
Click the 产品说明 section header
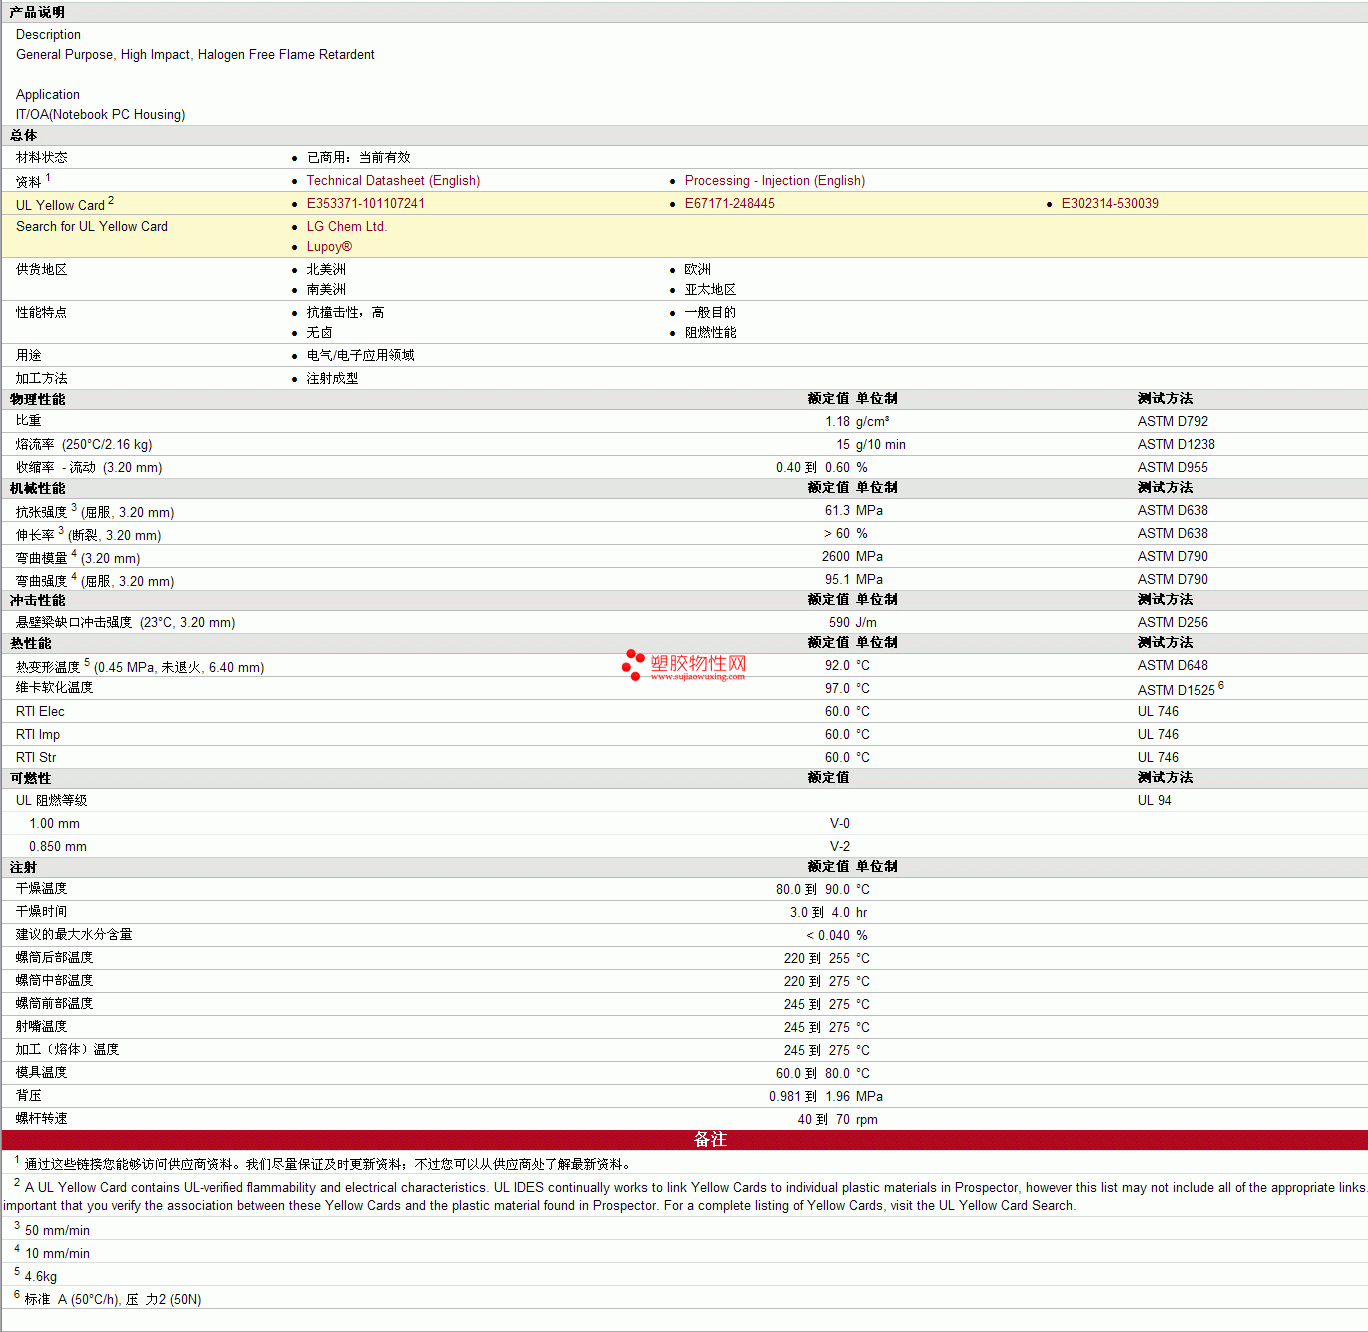(x=37, y=12)
